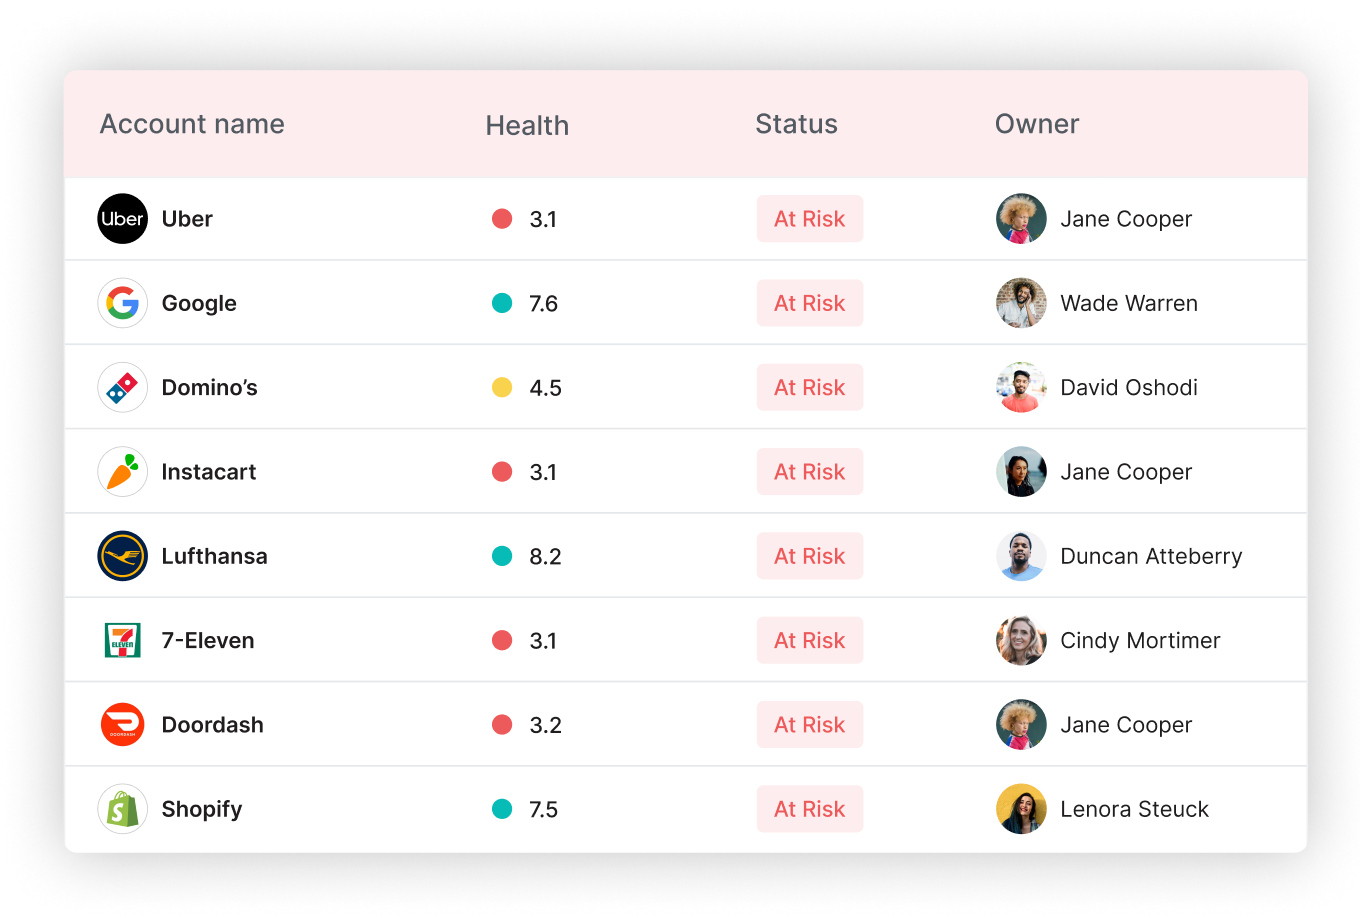Click the At Risk badge for Shopify
The width and height of the screenshot is (1360, 918).
click(810, 809)
